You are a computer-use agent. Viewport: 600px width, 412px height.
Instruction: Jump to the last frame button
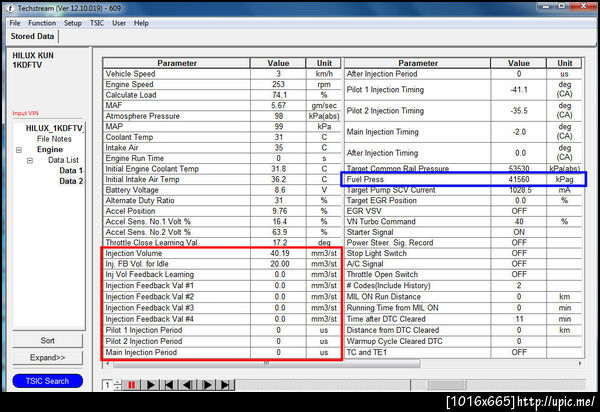tap(225, 385)
